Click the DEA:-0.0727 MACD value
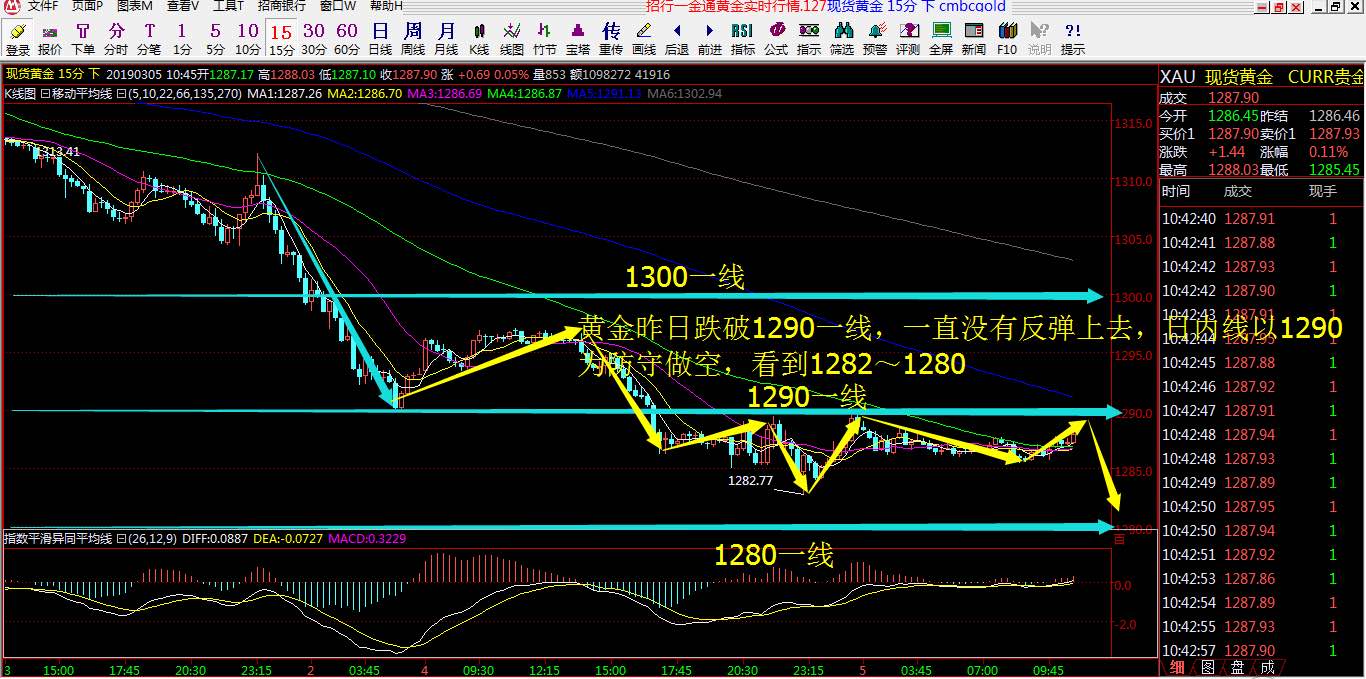The width and height of the screenshot is (1366, 679). 286,538
